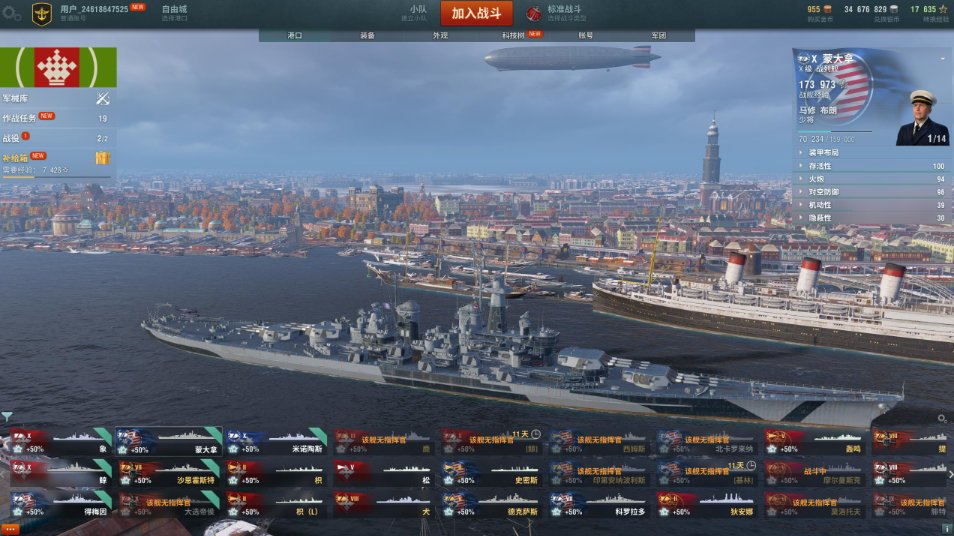Viewport: 954px width, 536px height.
Task: Expand the 装甲布局 section
Action: click(x=872, y=153)
